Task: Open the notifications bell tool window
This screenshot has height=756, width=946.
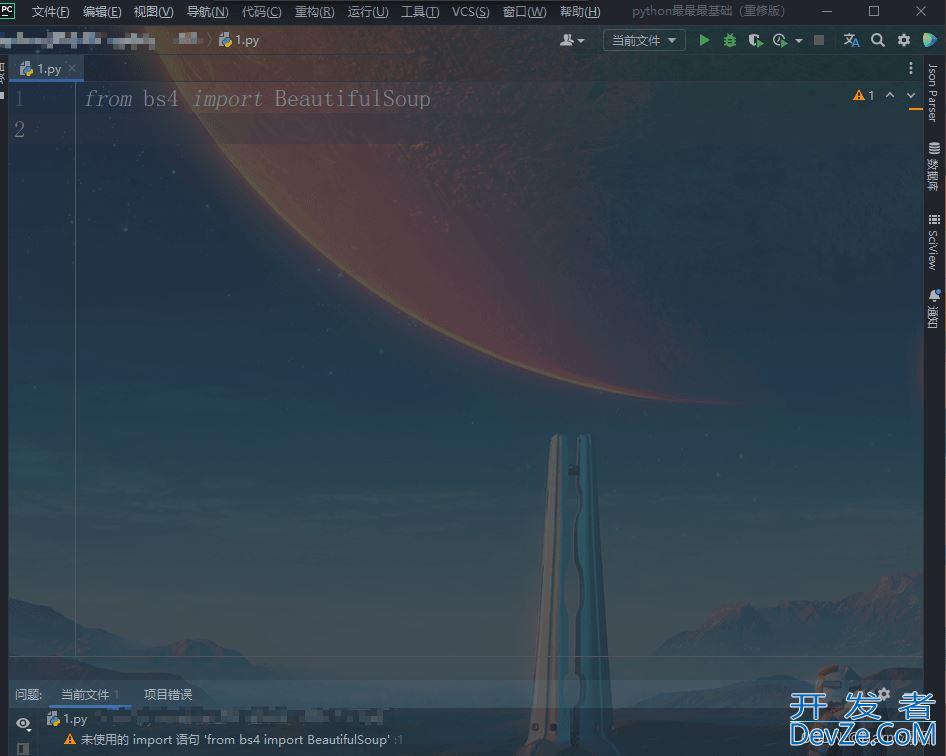Action: click(x=934, y=309)
